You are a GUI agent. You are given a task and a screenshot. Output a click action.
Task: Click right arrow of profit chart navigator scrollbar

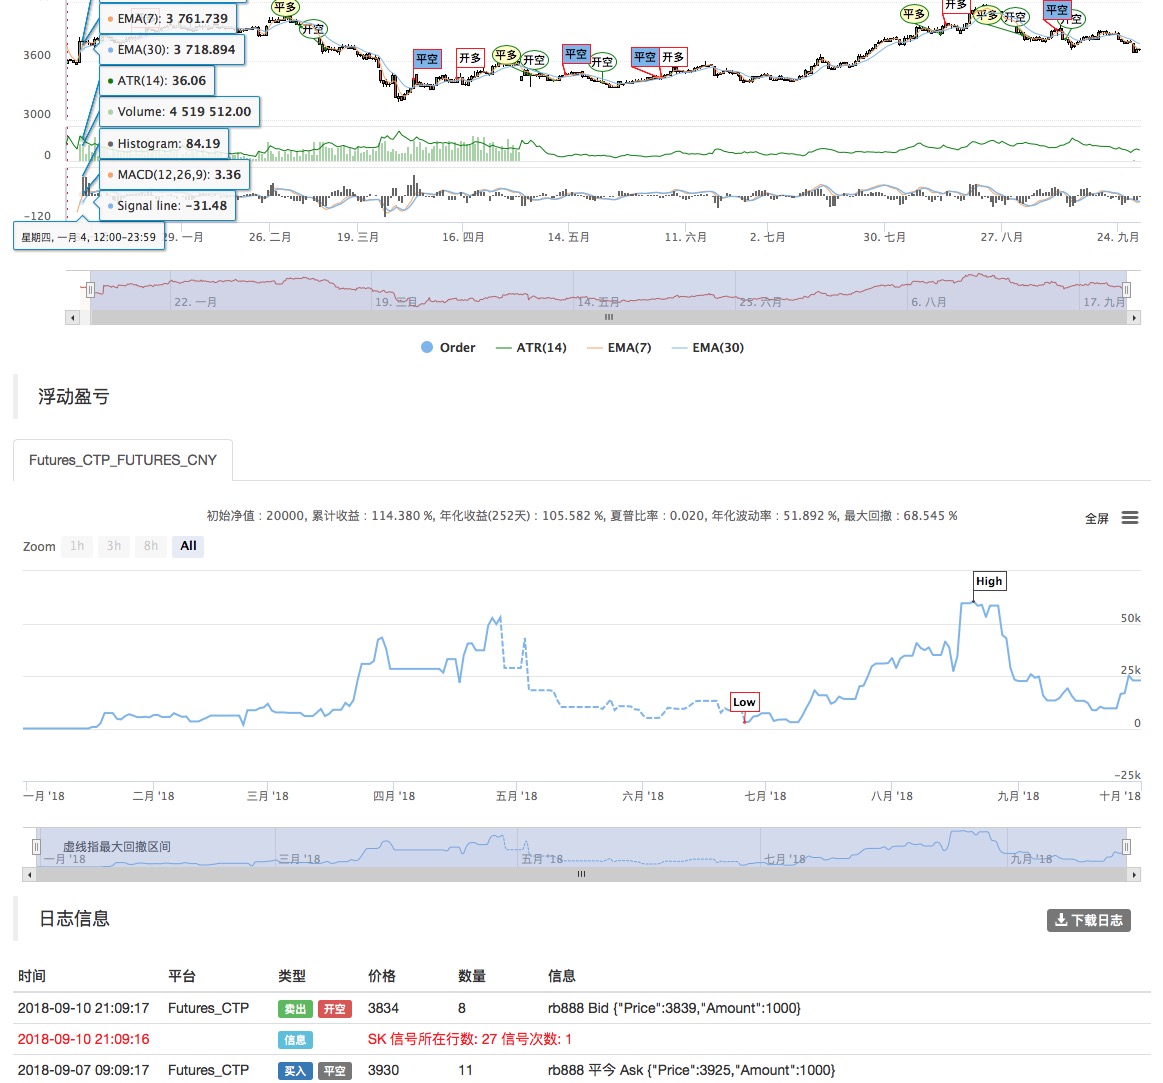pyautogui.click(x=1133, y=875)
